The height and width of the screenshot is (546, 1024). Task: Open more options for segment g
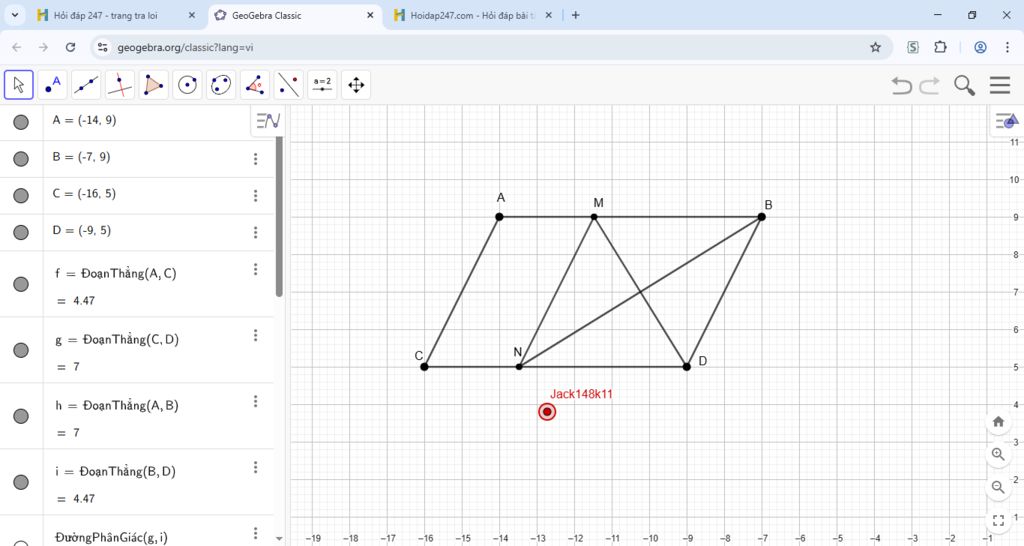coord(255,335)
